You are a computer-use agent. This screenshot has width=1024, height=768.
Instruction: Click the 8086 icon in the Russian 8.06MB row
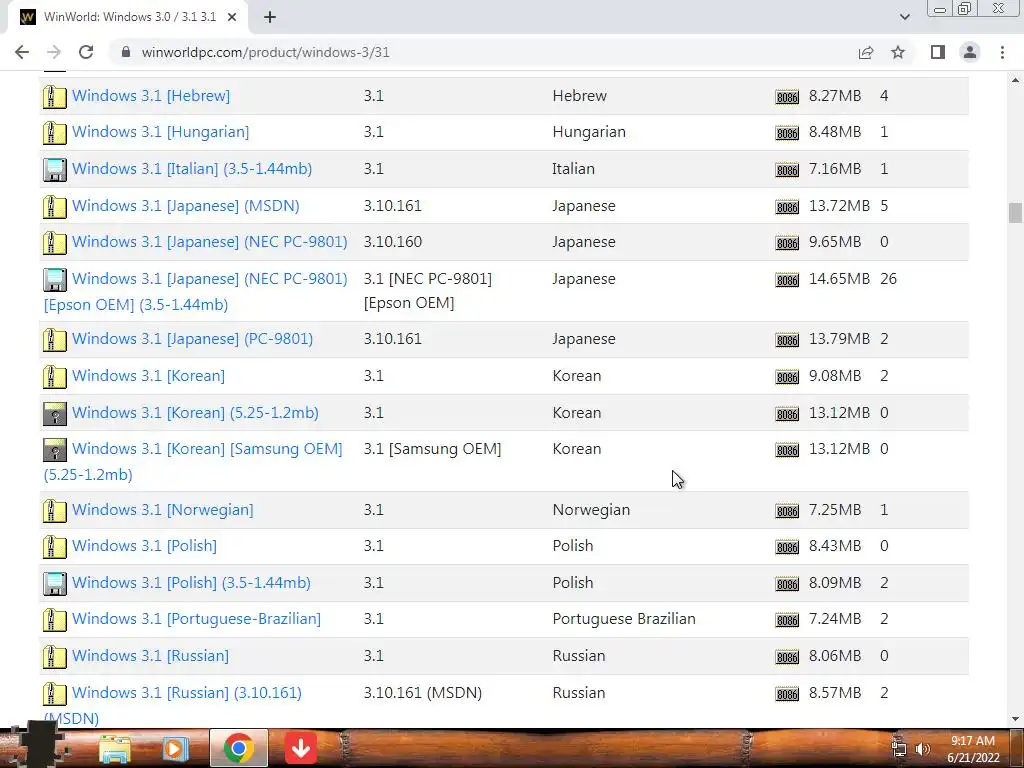pos(787,658)
